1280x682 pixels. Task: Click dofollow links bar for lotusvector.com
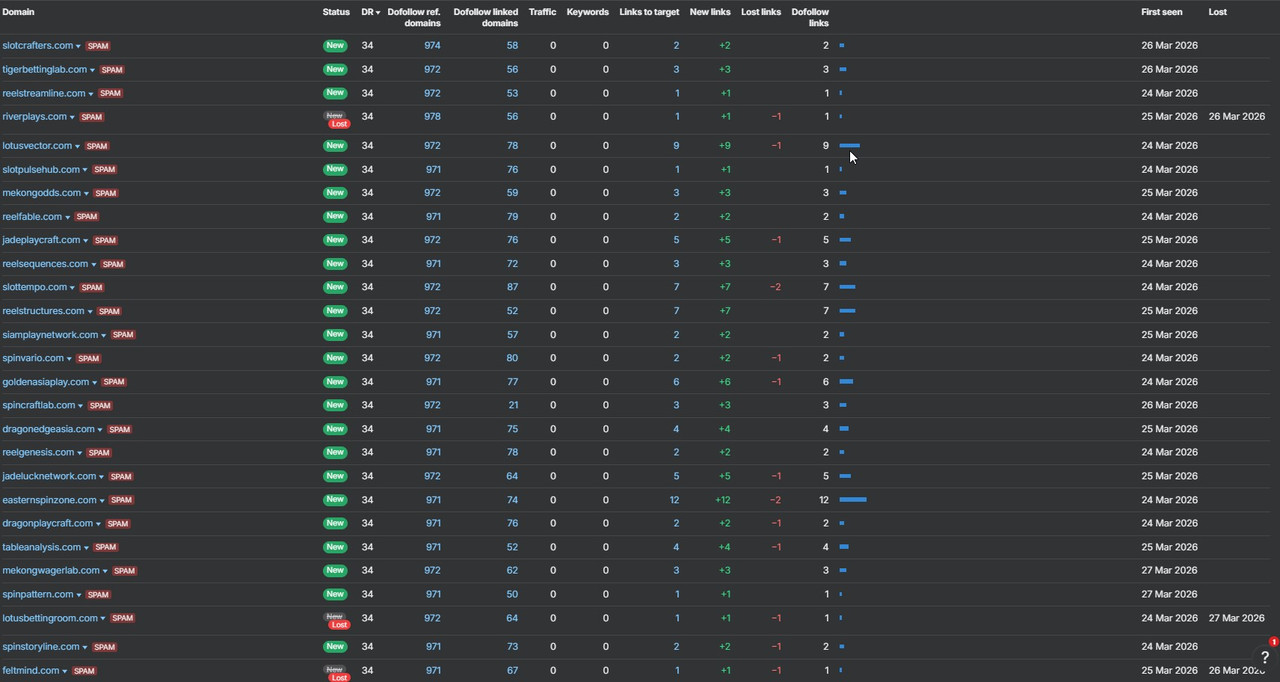pos(850,146)
